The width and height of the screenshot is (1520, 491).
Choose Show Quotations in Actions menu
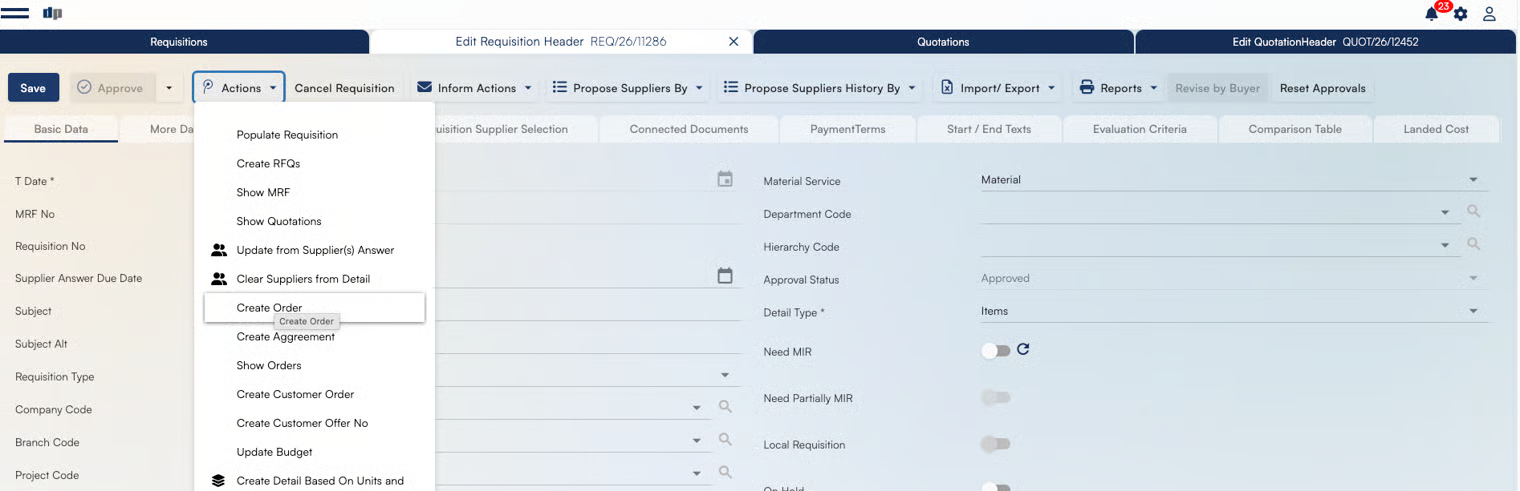click(279, 221)
